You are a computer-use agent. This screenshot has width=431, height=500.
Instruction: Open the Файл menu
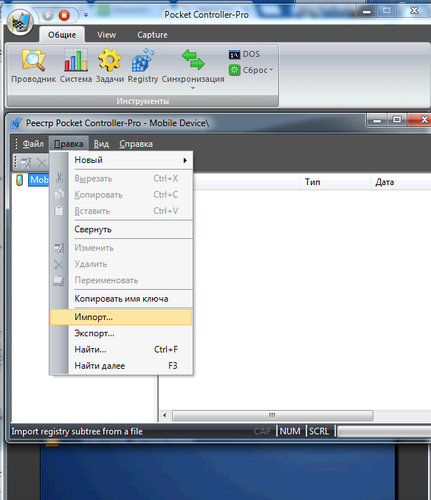[33, 144]
